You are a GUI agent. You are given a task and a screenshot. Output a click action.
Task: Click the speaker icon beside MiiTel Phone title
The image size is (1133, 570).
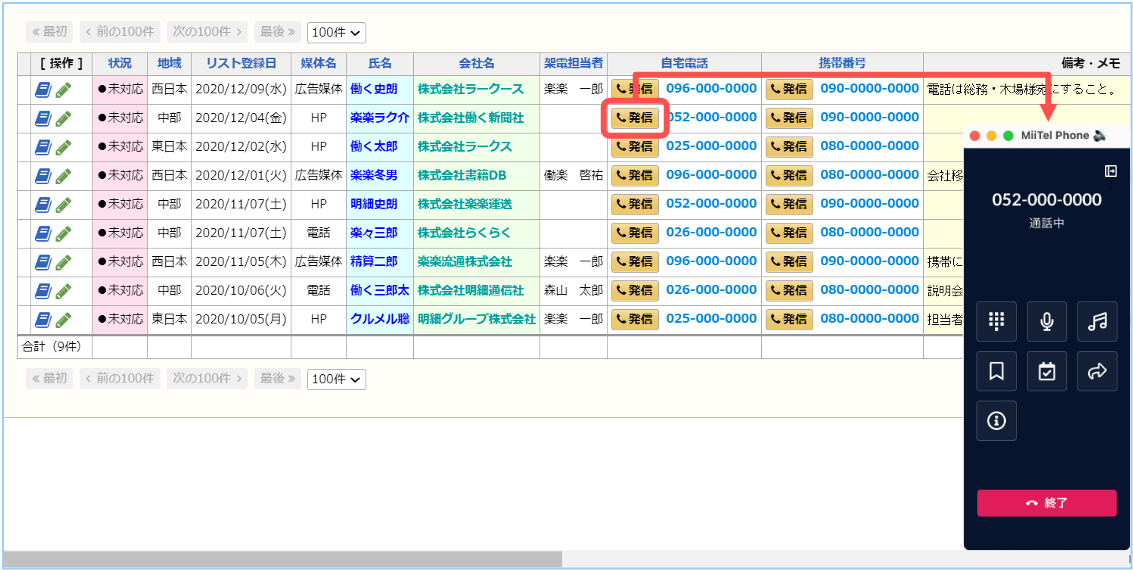pyautogui.click(x=1100, y=135)
